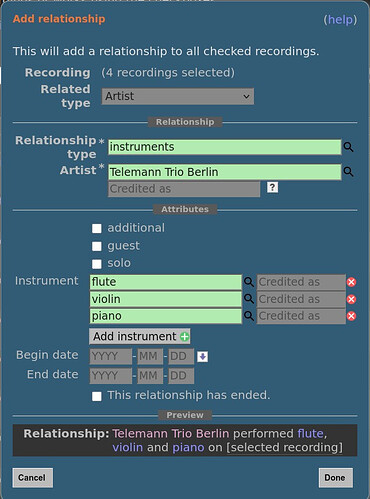
Task: Open the help link in dialog header
Action: click(340, 19)
